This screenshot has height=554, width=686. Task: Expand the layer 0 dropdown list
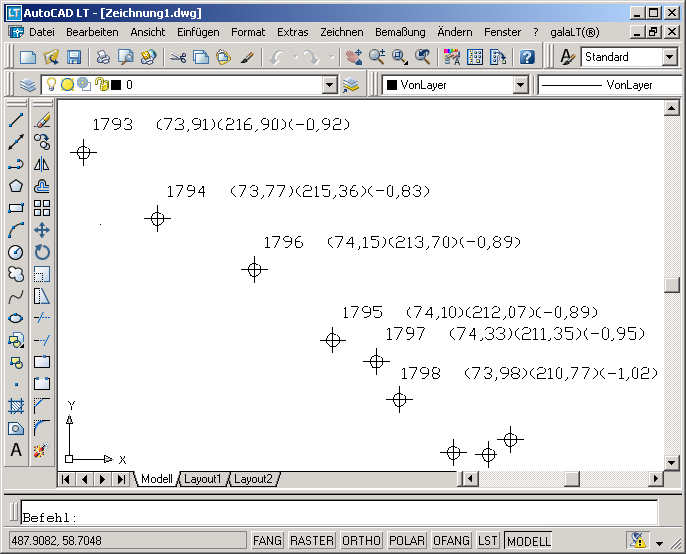pyautogui.click(x=330, y=84)
